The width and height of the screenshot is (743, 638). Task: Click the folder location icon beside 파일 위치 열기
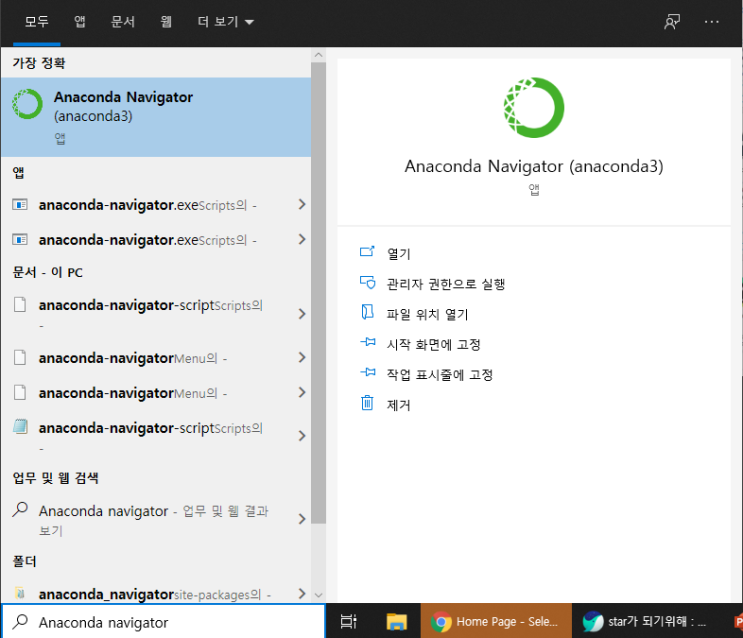[367, 312]
